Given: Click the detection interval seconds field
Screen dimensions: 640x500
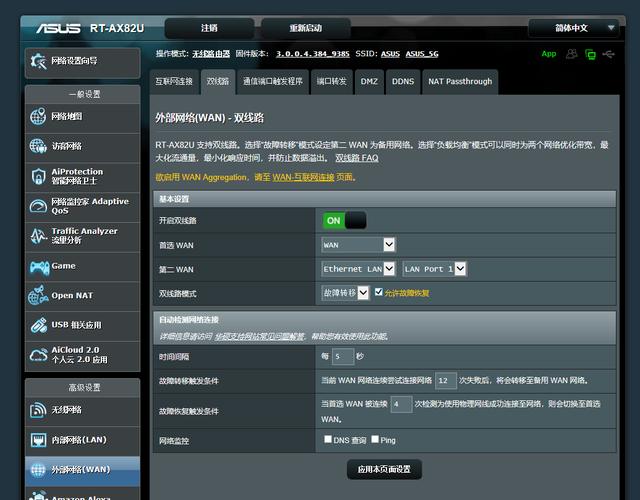Looking at the screenshot, I should 343,356.
